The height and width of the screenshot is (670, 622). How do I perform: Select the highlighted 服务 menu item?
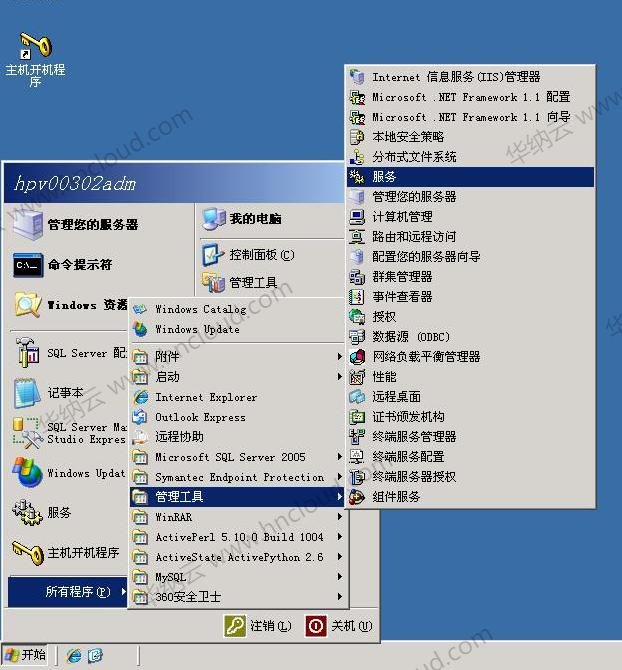pos(471,176)
